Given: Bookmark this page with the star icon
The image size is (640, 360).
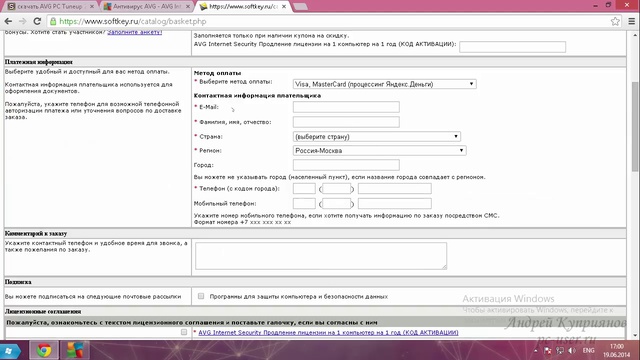Looking at the screenshot, I should [615, 21].
